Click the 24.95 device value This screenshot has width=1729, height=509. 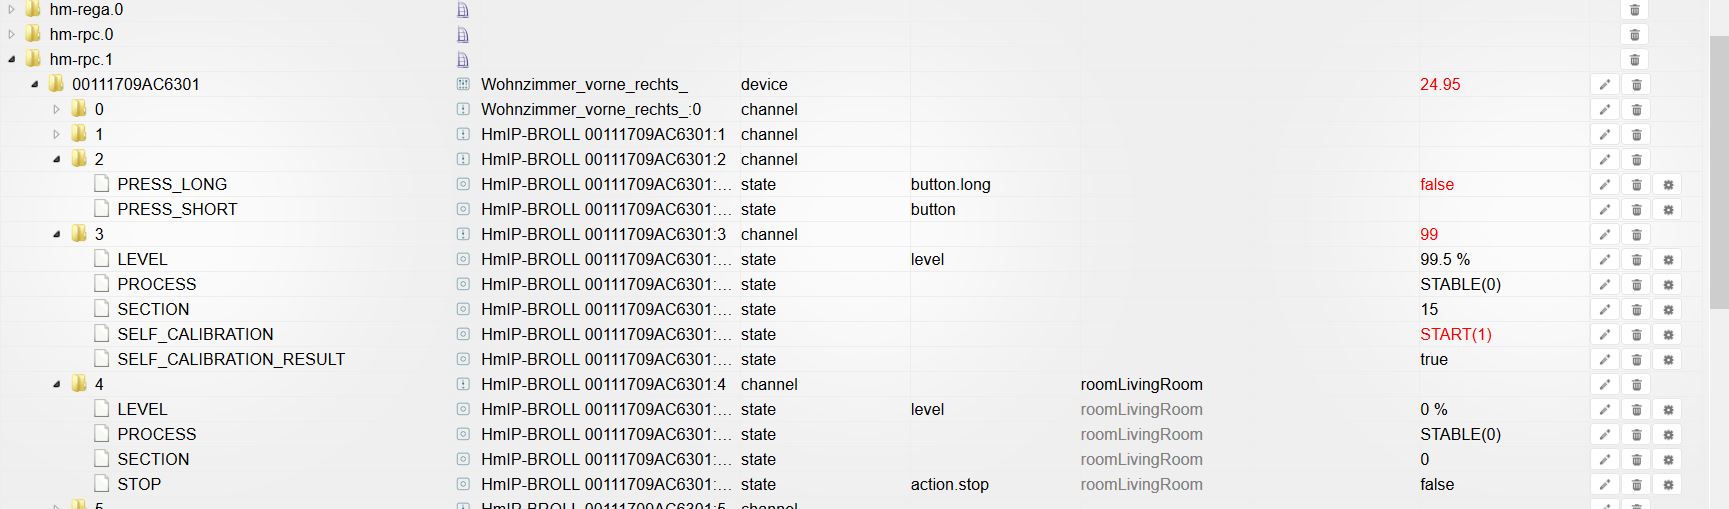[1440, 85]
